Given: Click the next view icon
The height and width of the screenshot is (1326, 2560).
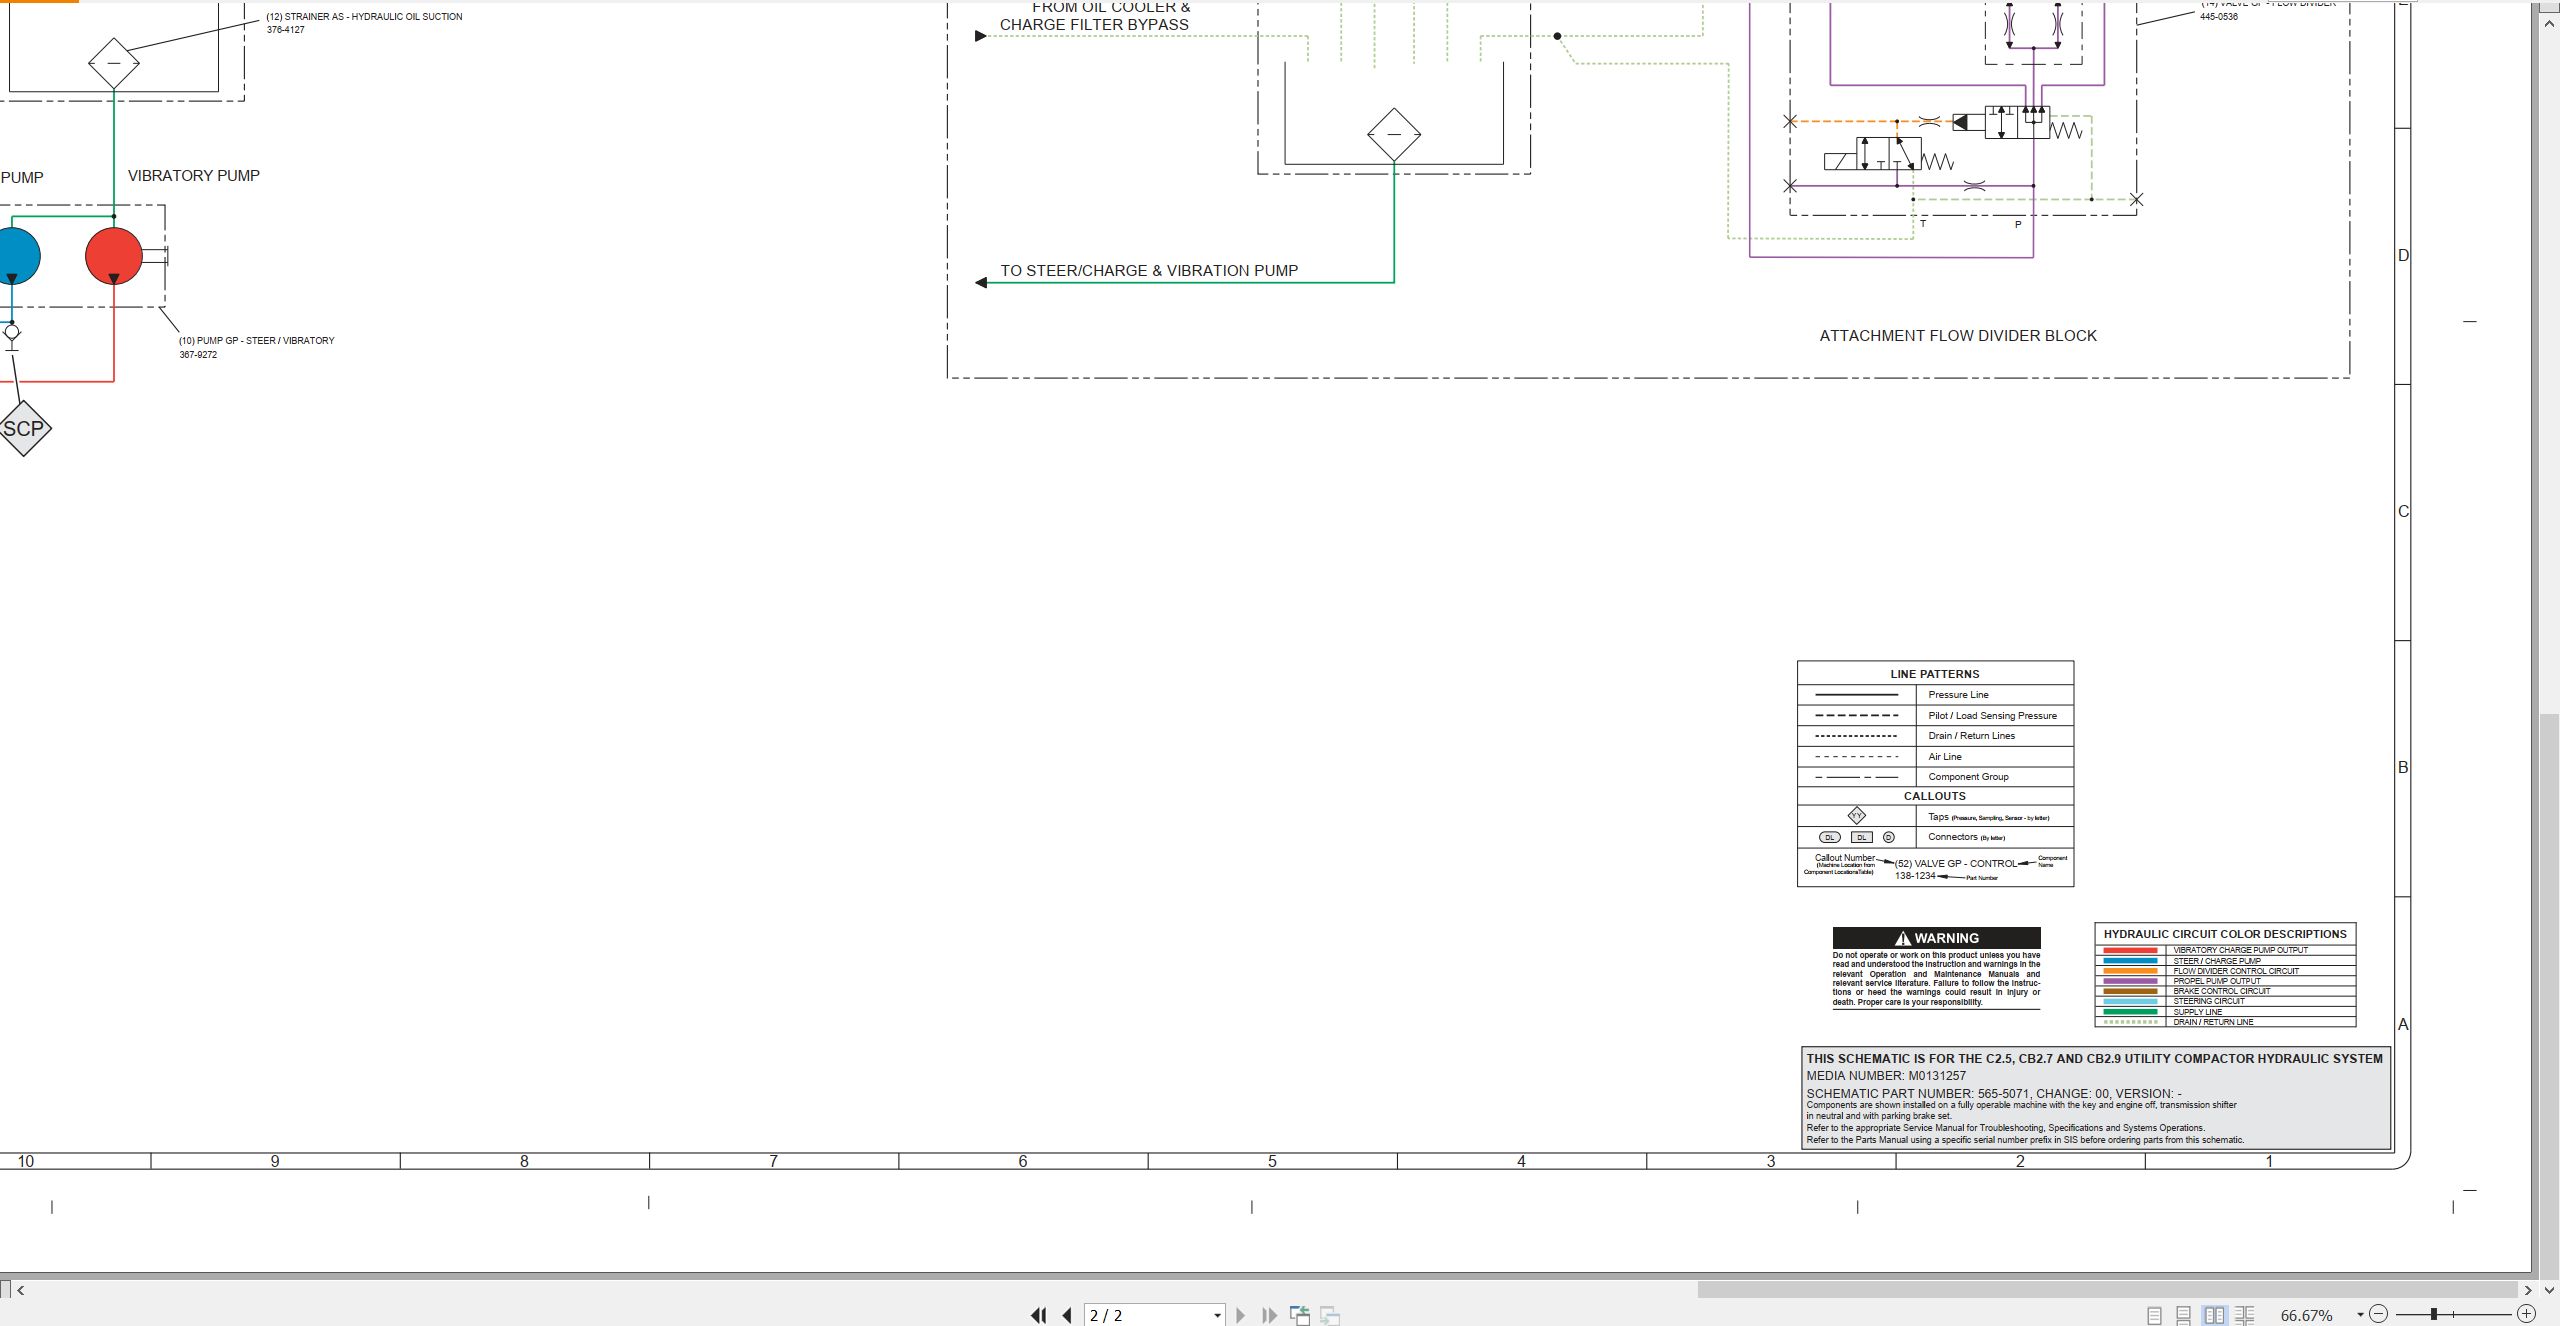Looking at the screenshot, I should pyautogui.click(x=1330, y=1316).
